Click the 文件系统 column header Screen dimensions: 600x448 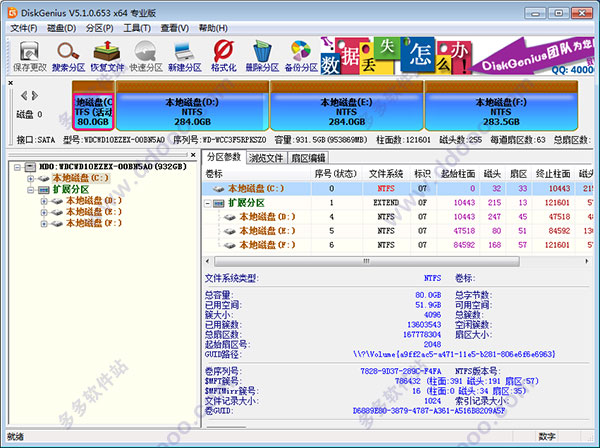coord(386,174)
